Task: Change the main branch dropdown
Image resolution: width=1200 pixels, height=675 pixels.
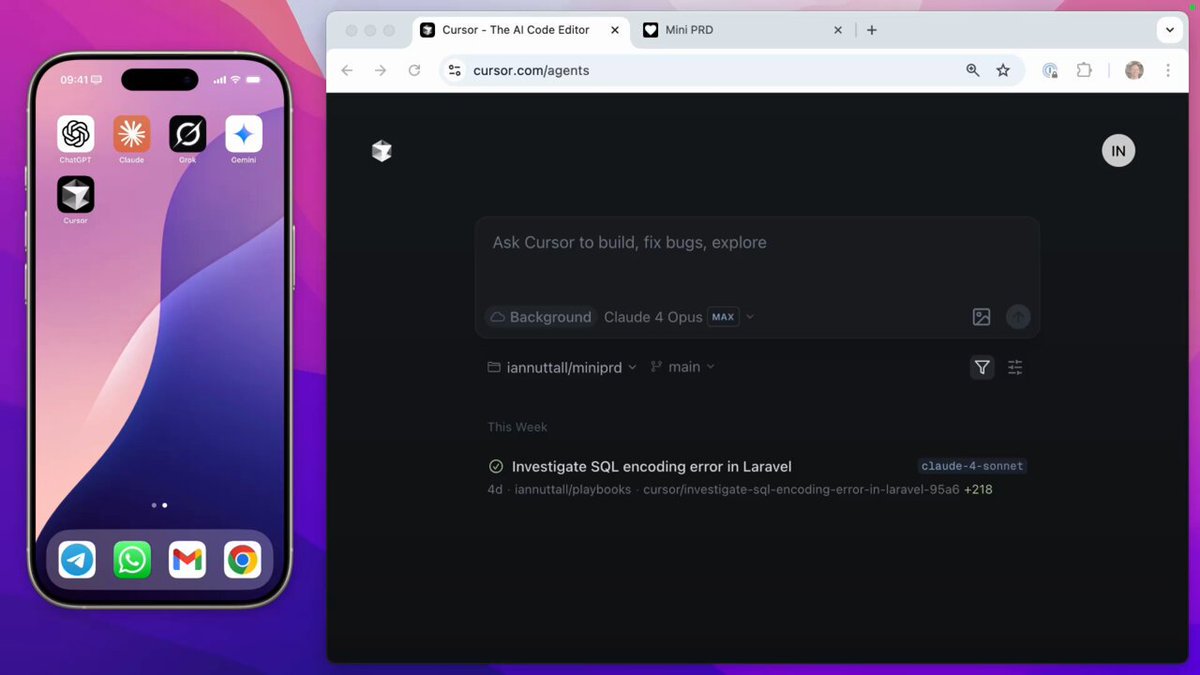Action: click(x=683, y=367)
